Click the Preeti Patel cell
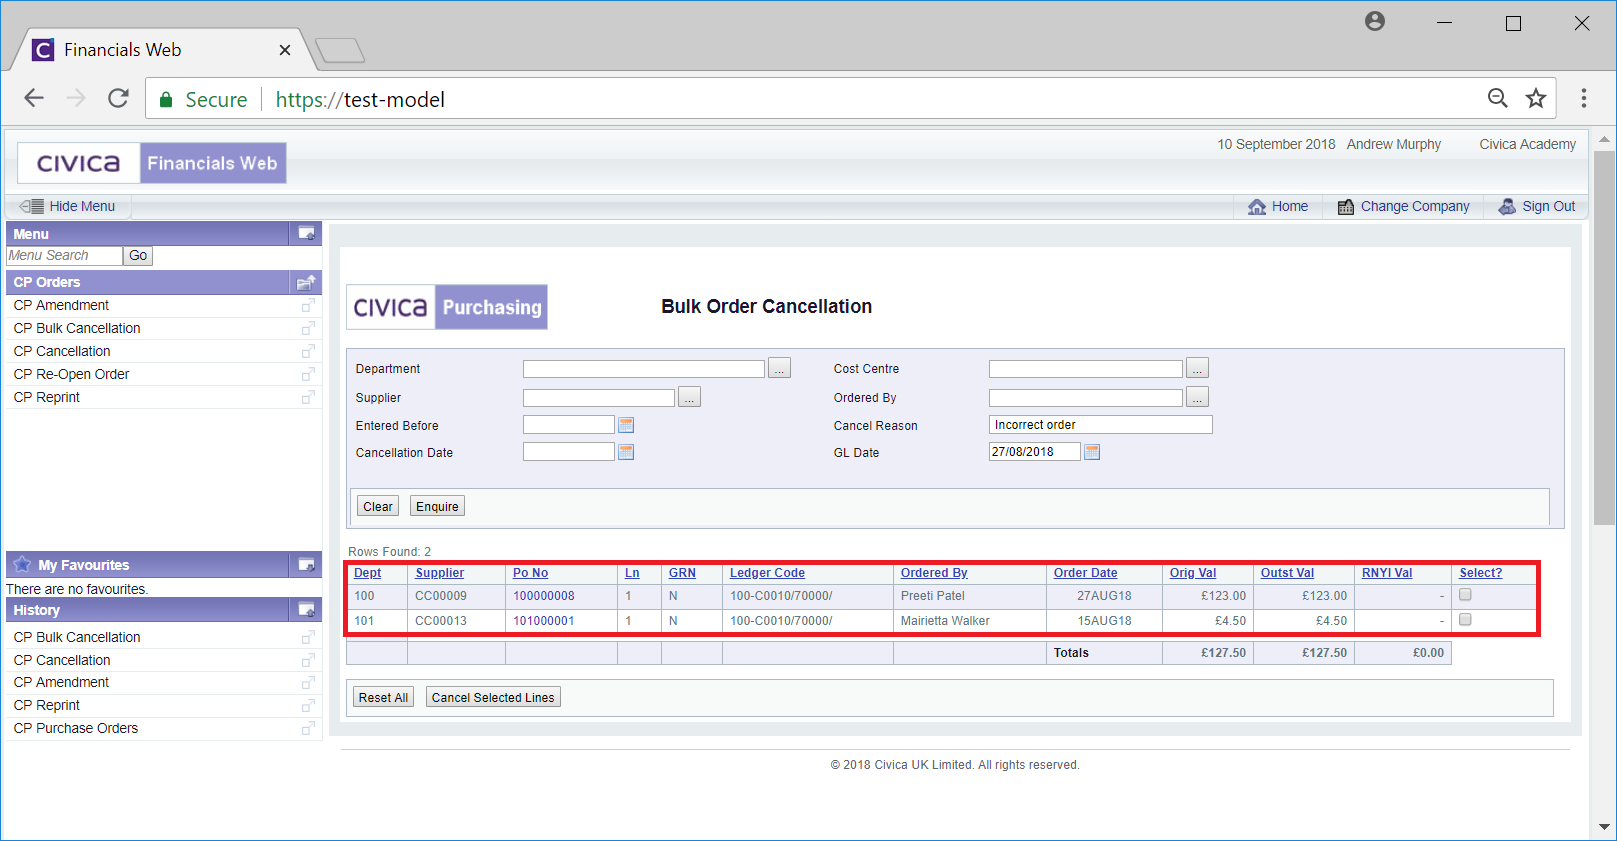1617x841 pixels. pos(969,596)
